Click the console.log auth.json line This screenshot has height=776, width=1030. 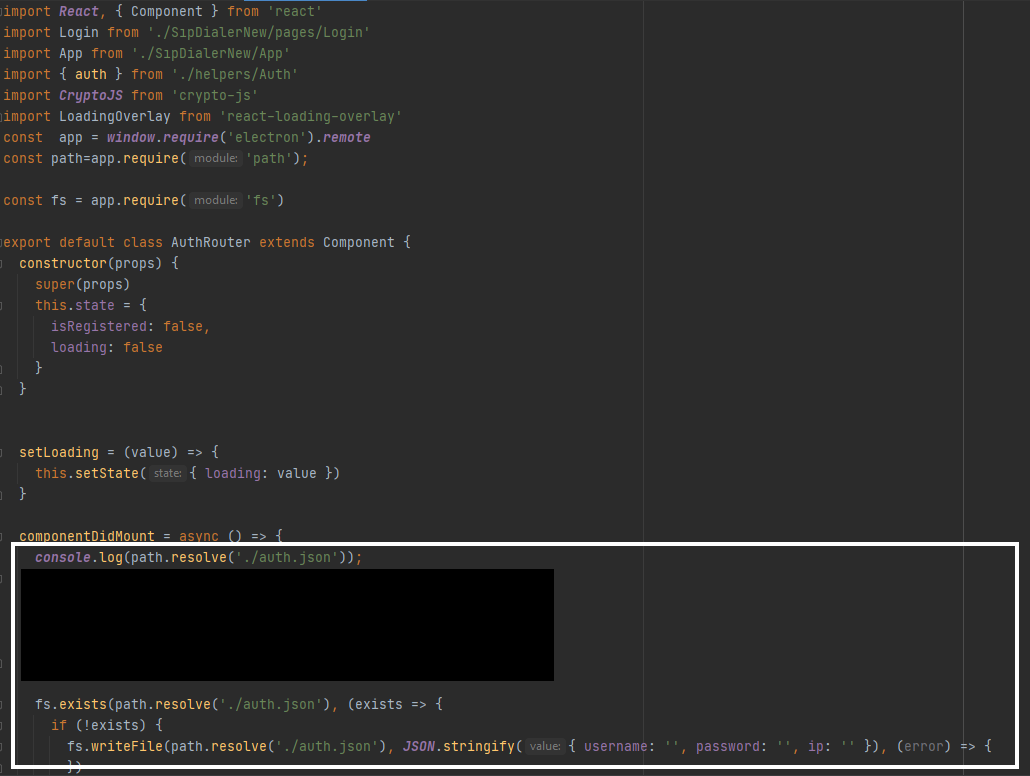[x=200, y=557]
